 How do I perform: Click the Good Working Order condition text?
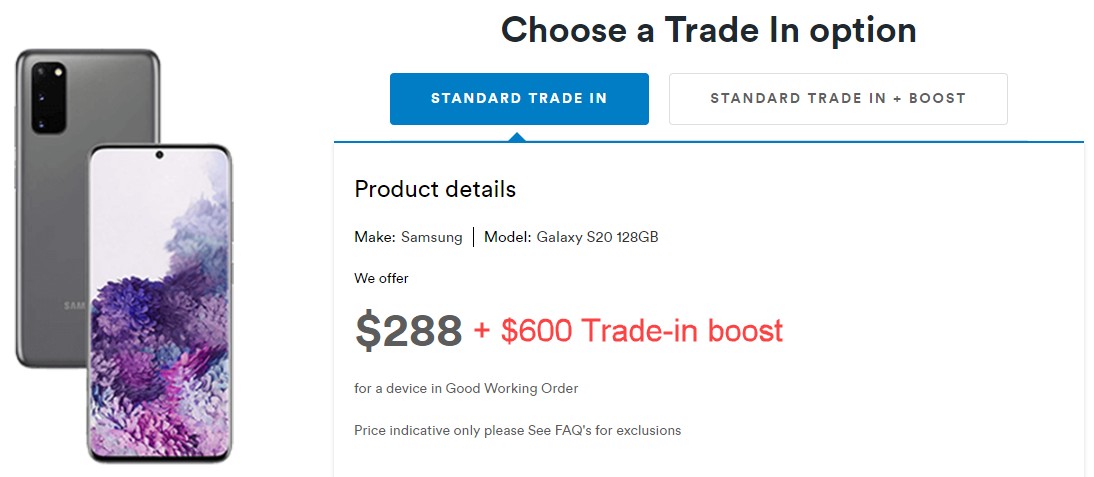[511, 388]
